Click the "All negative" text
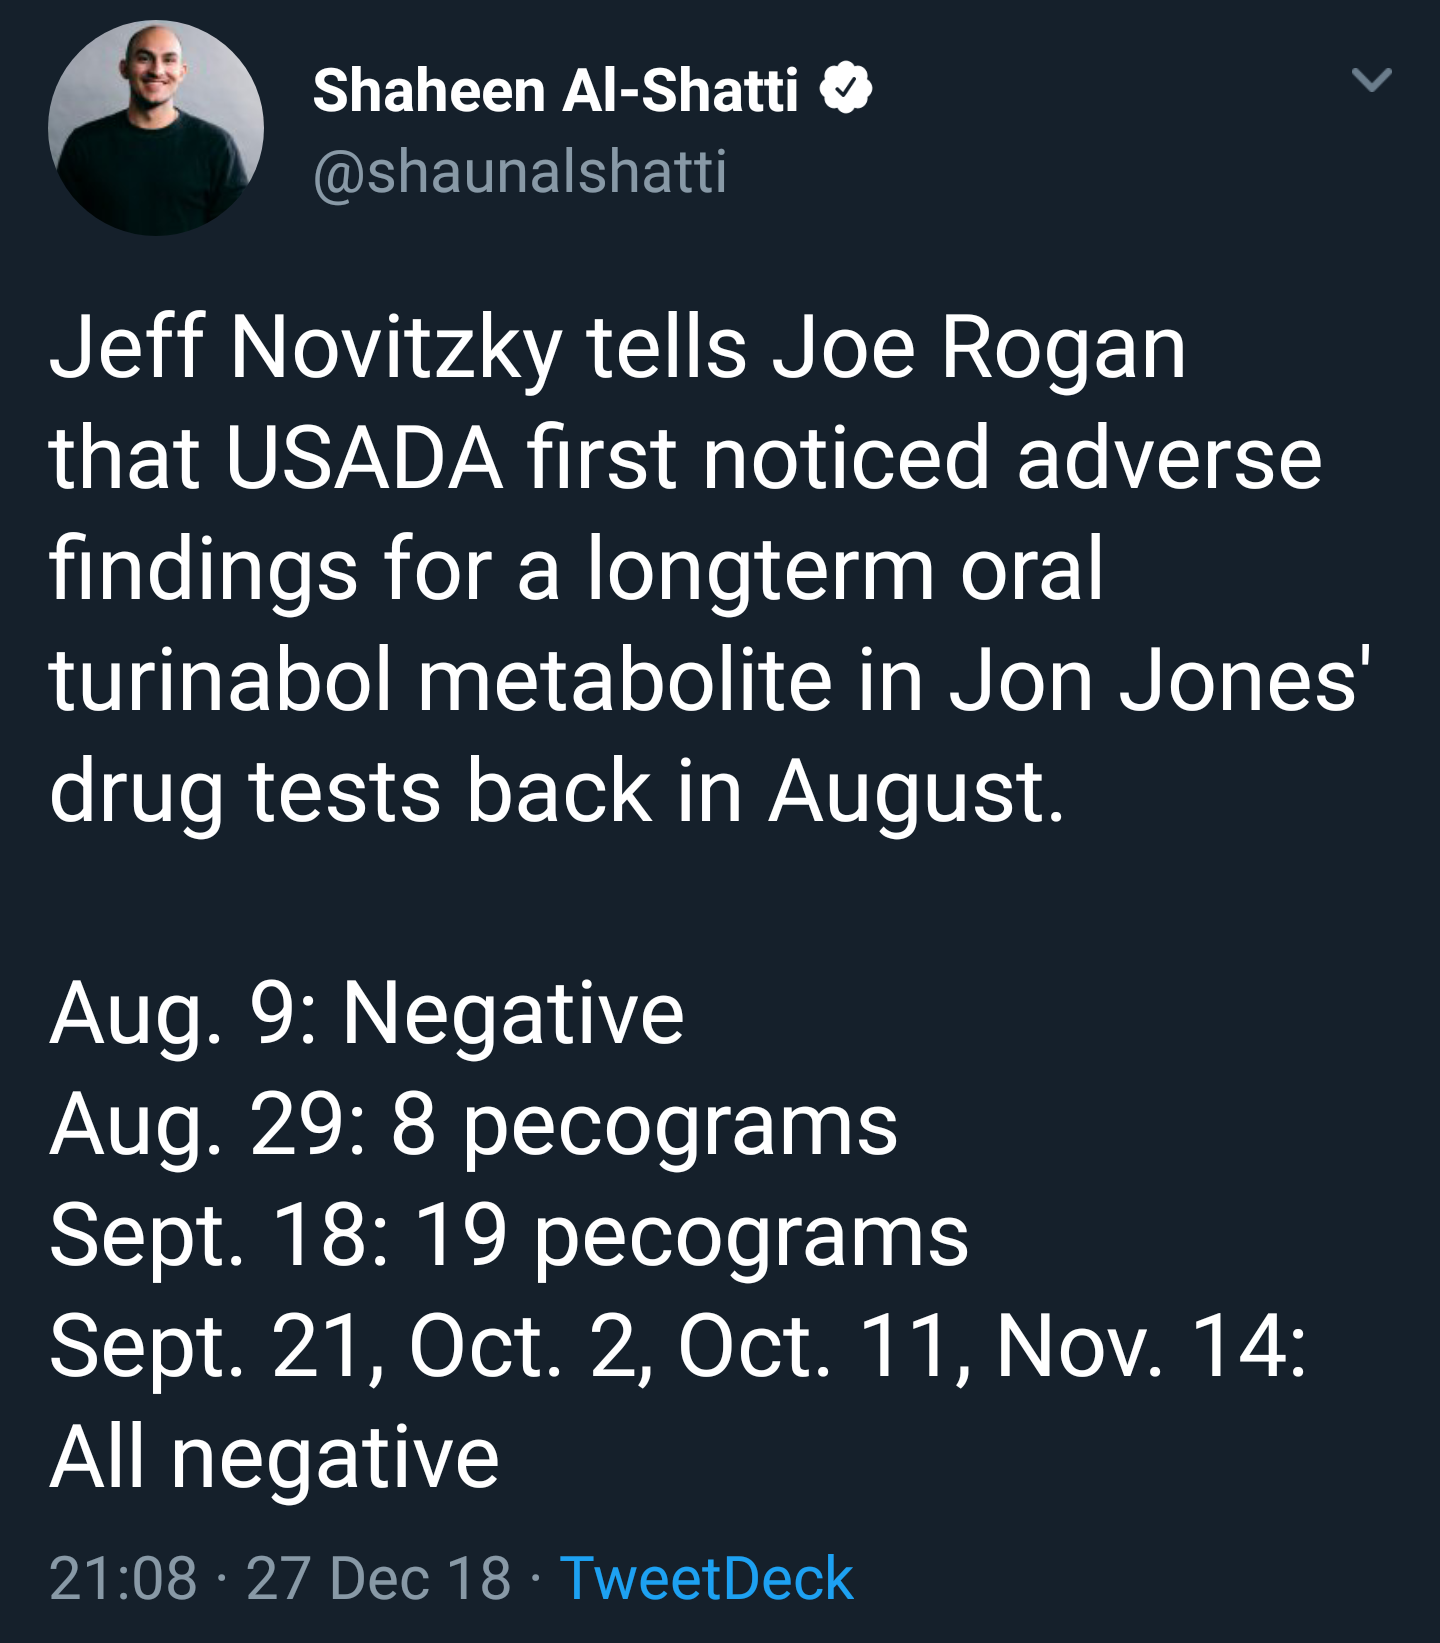This screenshot has width=1440, height=1643. tap(274, 1457)
